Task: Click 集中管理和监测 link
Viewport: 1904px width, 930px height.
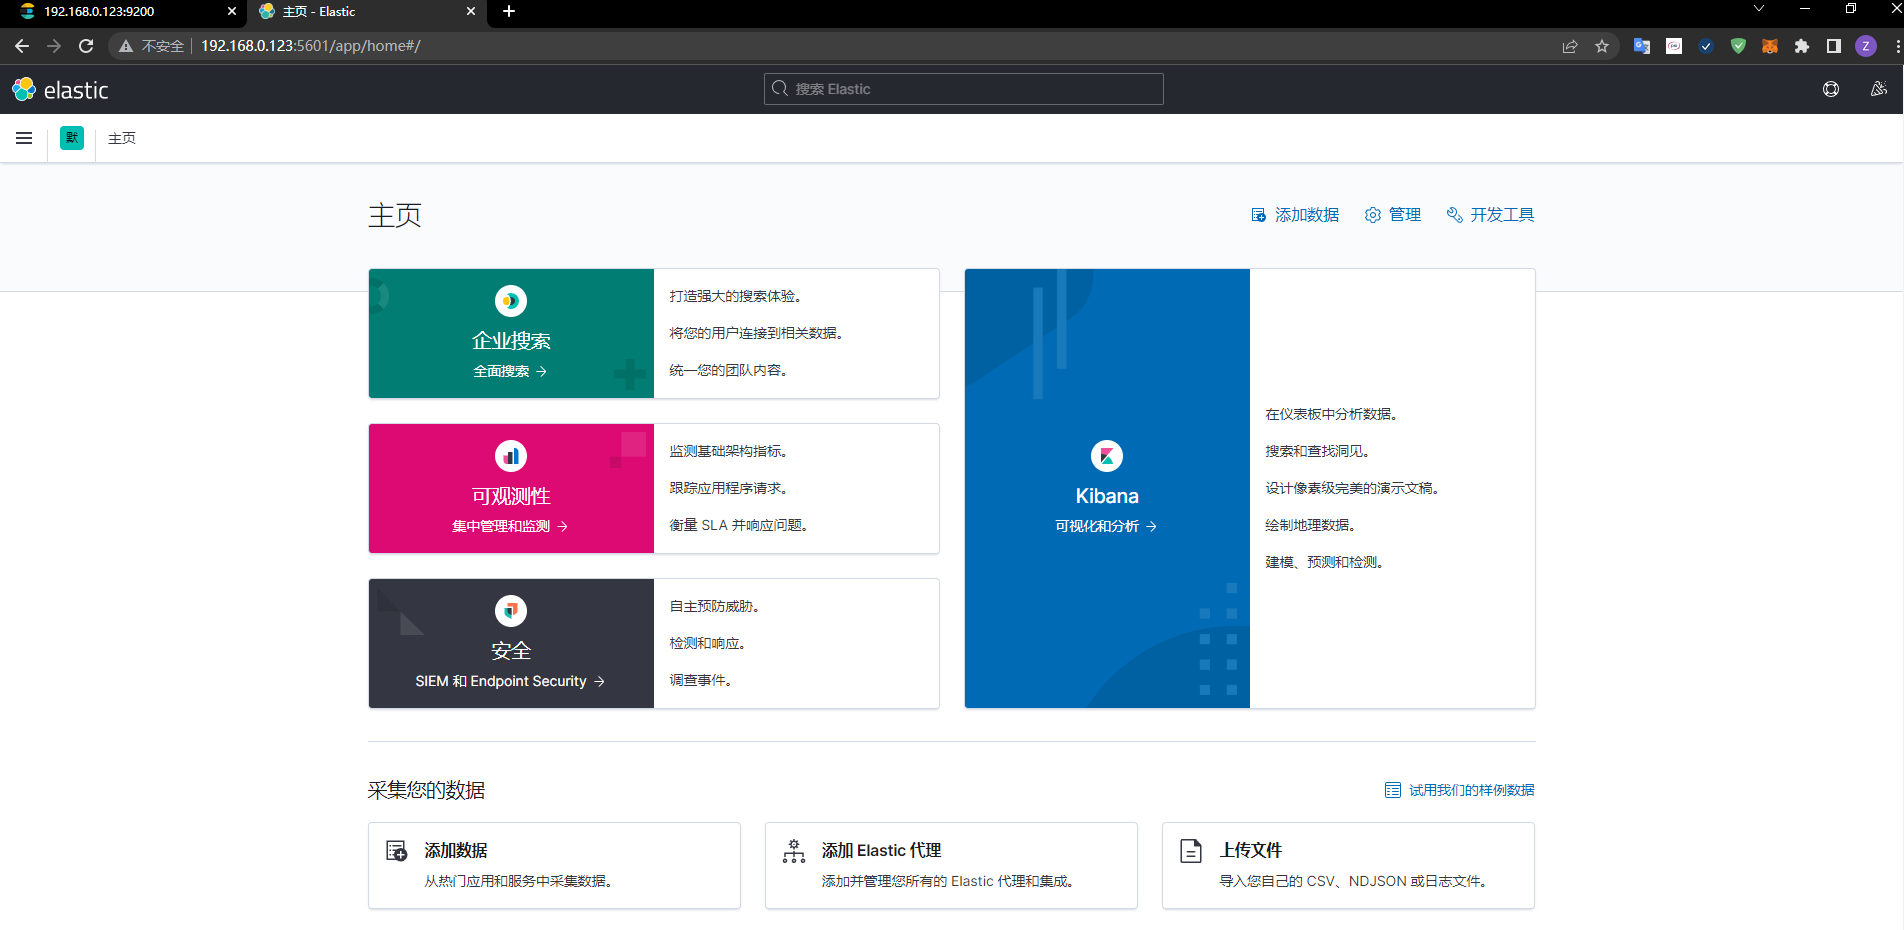Action: [510, 526]
